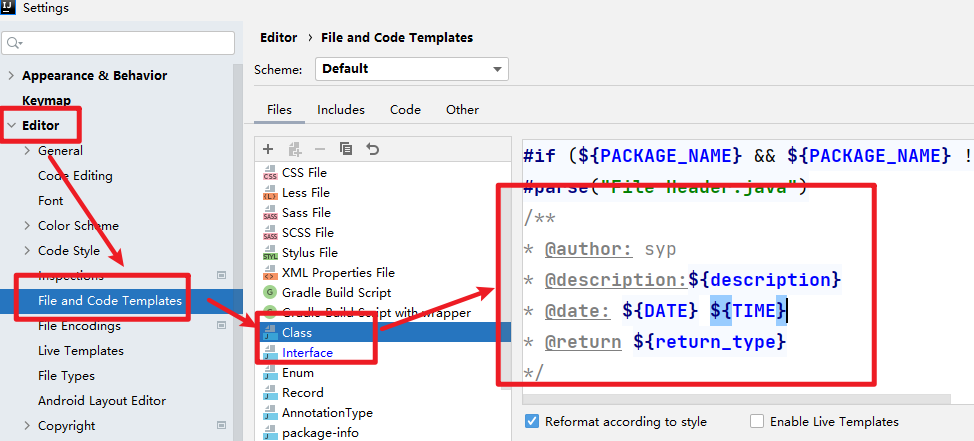Click the search magnifier icon in settings
The height and width of the screenshot is (441, 974).
[15, 43]
